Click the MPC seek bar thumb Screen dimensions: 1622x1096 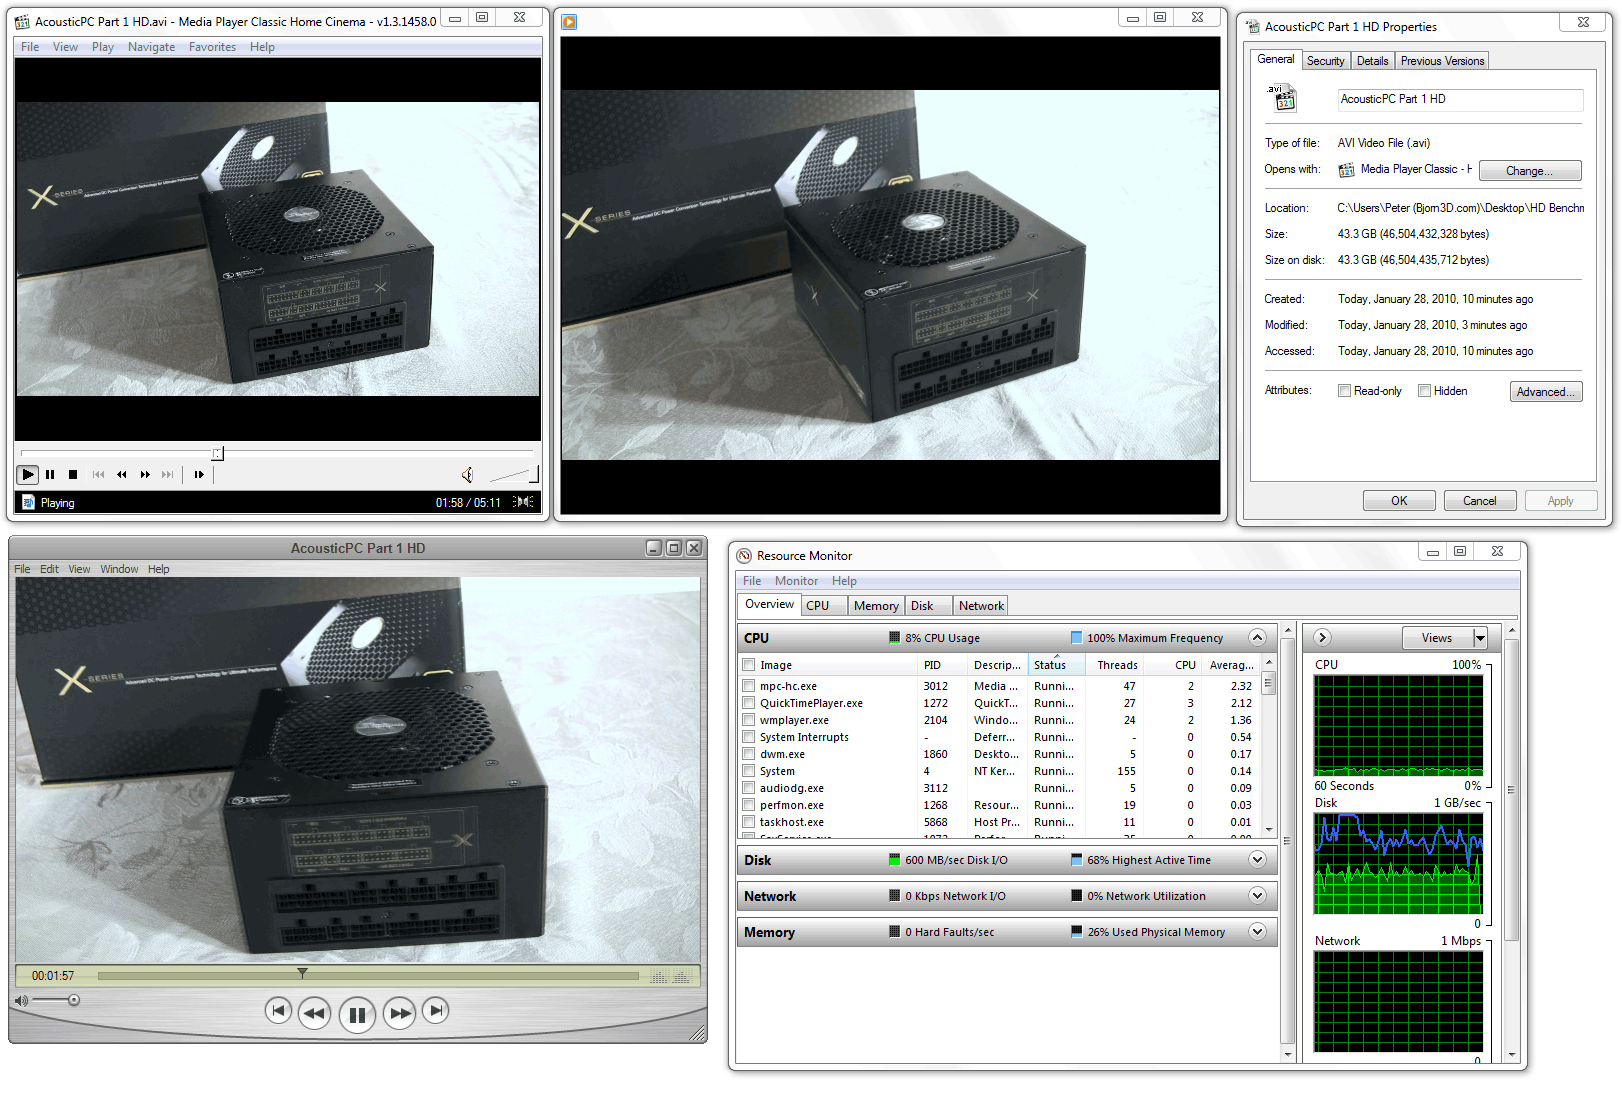point(217,453)
